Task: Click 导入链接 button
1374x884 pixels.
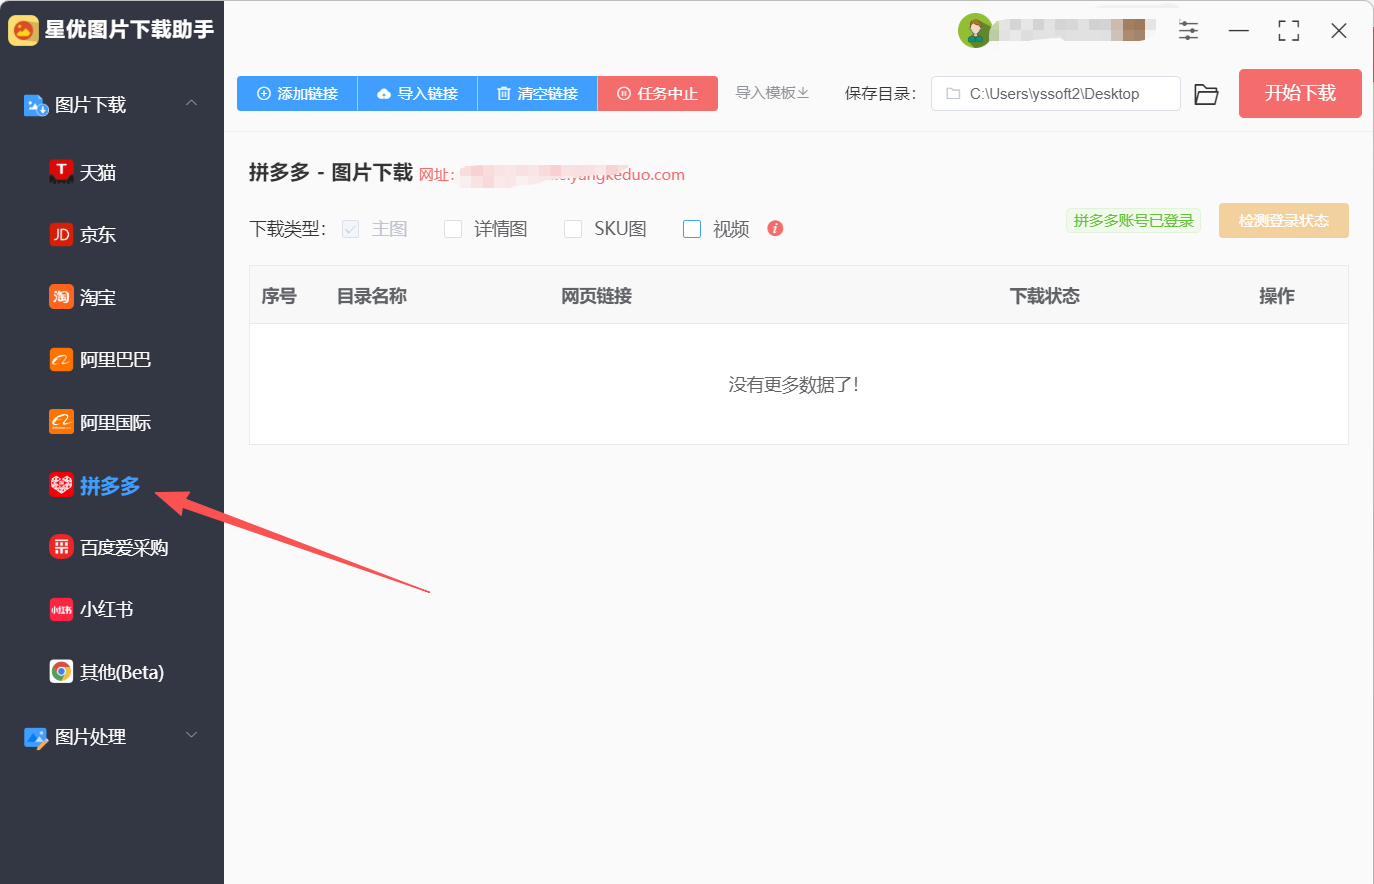Action: pyautogui.click(x=417, y=94)
